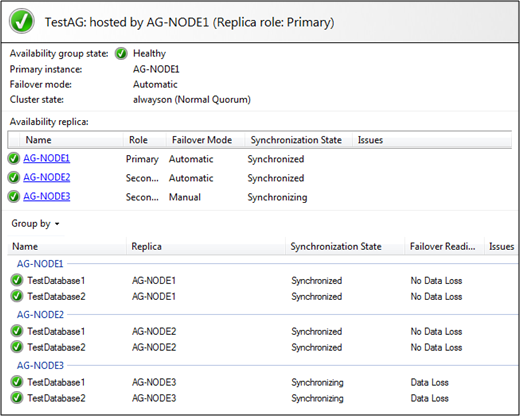Click the status icon for TestDatabase1 on AG-NODE3

click(17, 382)
